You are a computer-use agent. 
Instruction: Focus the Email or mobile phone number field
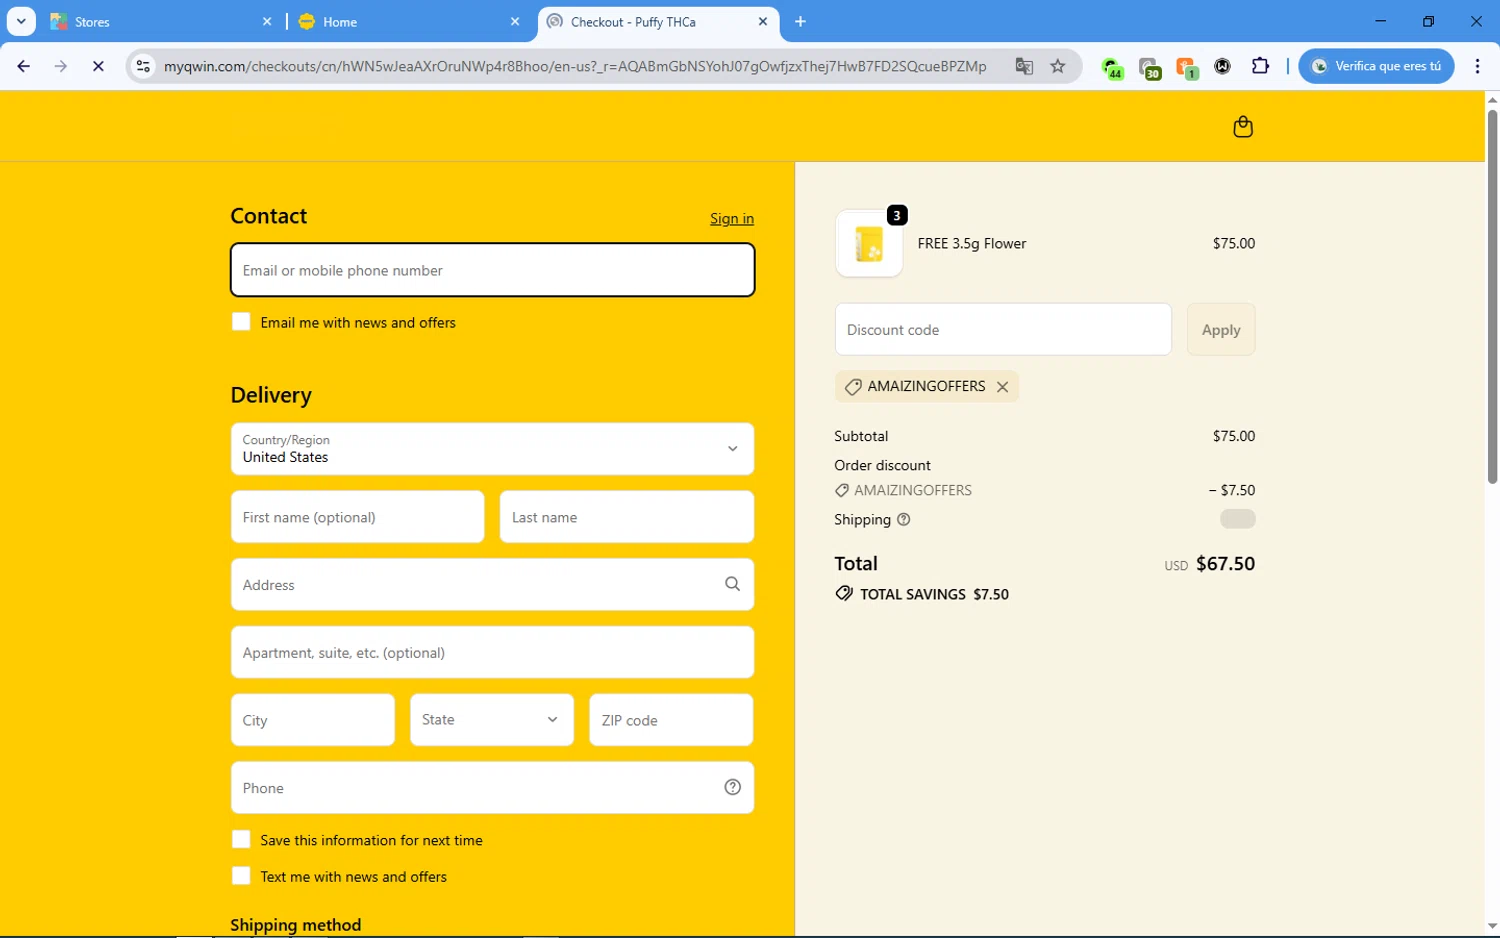pyautogui.click(x=492, y=270)
